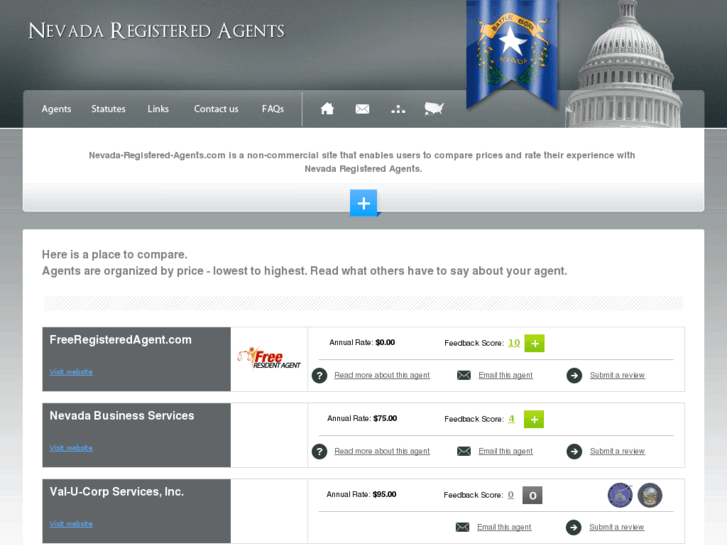This screenshot has width=727, height=545.
Task: Open the Agents menu item
Action: pyautogui.click(x=56, y=109)
